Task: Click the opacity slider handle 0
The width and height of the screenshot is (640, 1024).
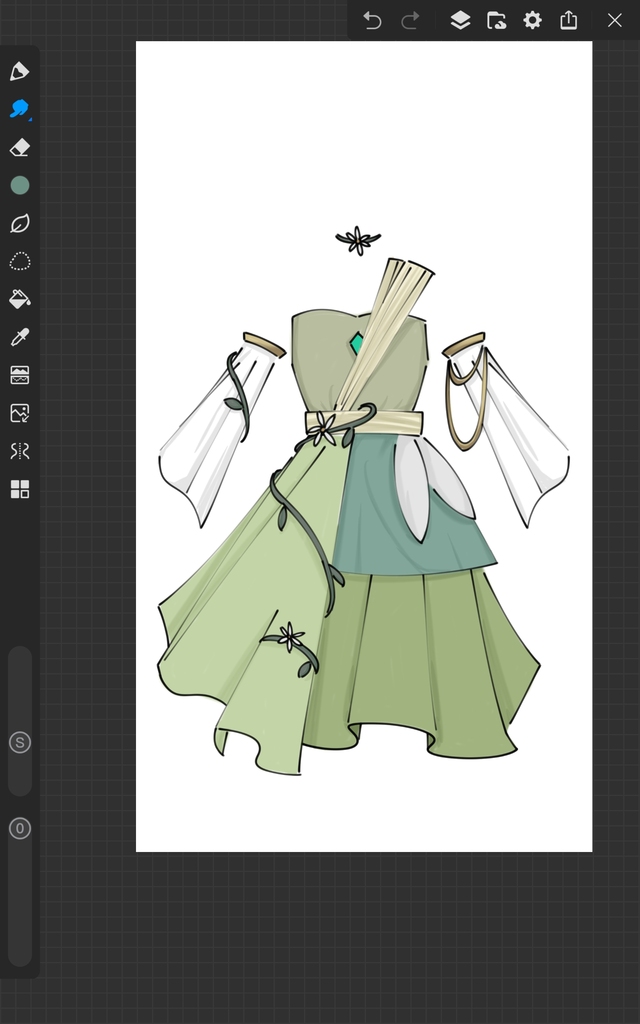Action: [20, 829]
